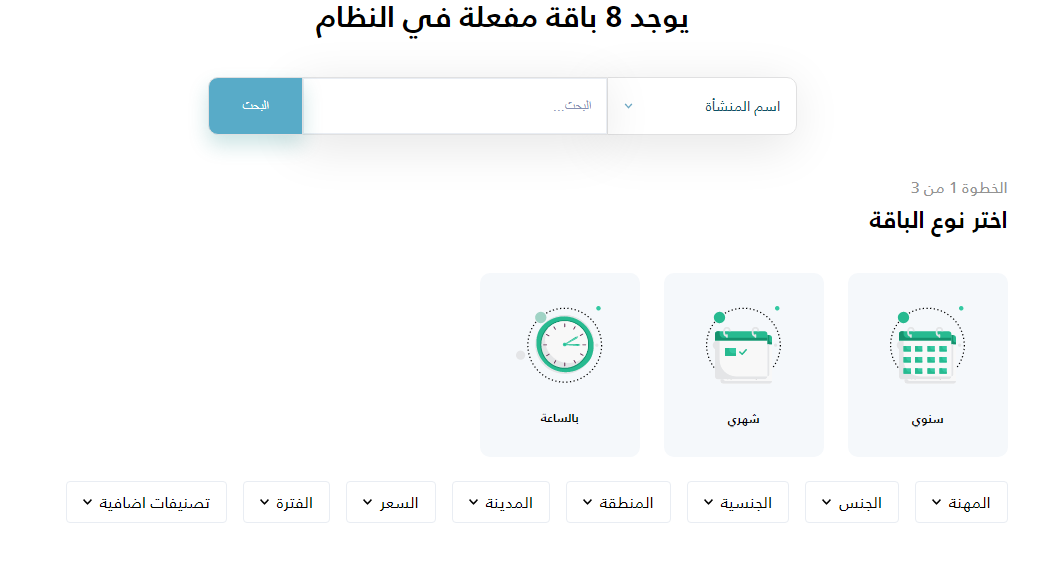The height and width of the screenshot is (567, 1045).
Task: Open the الجنس filter dropdown
Action: (x=851, y=502)
